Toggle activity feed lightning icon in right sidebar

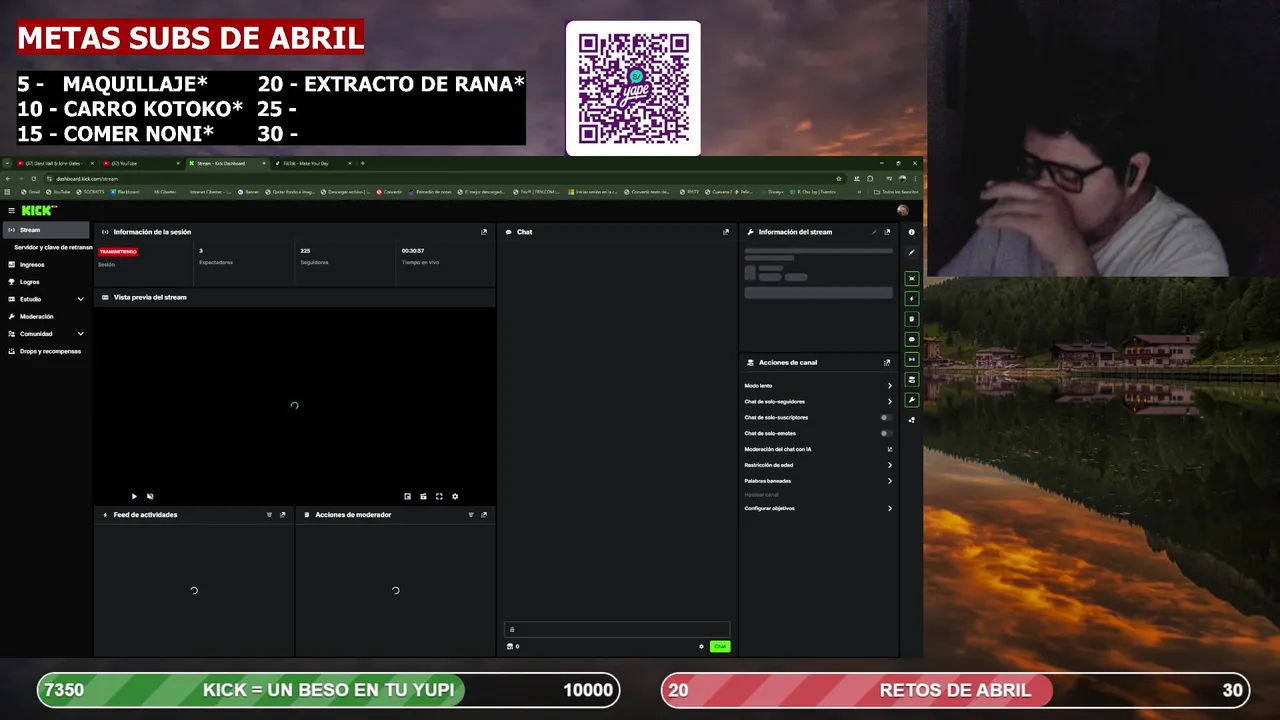tap(911, 298)
